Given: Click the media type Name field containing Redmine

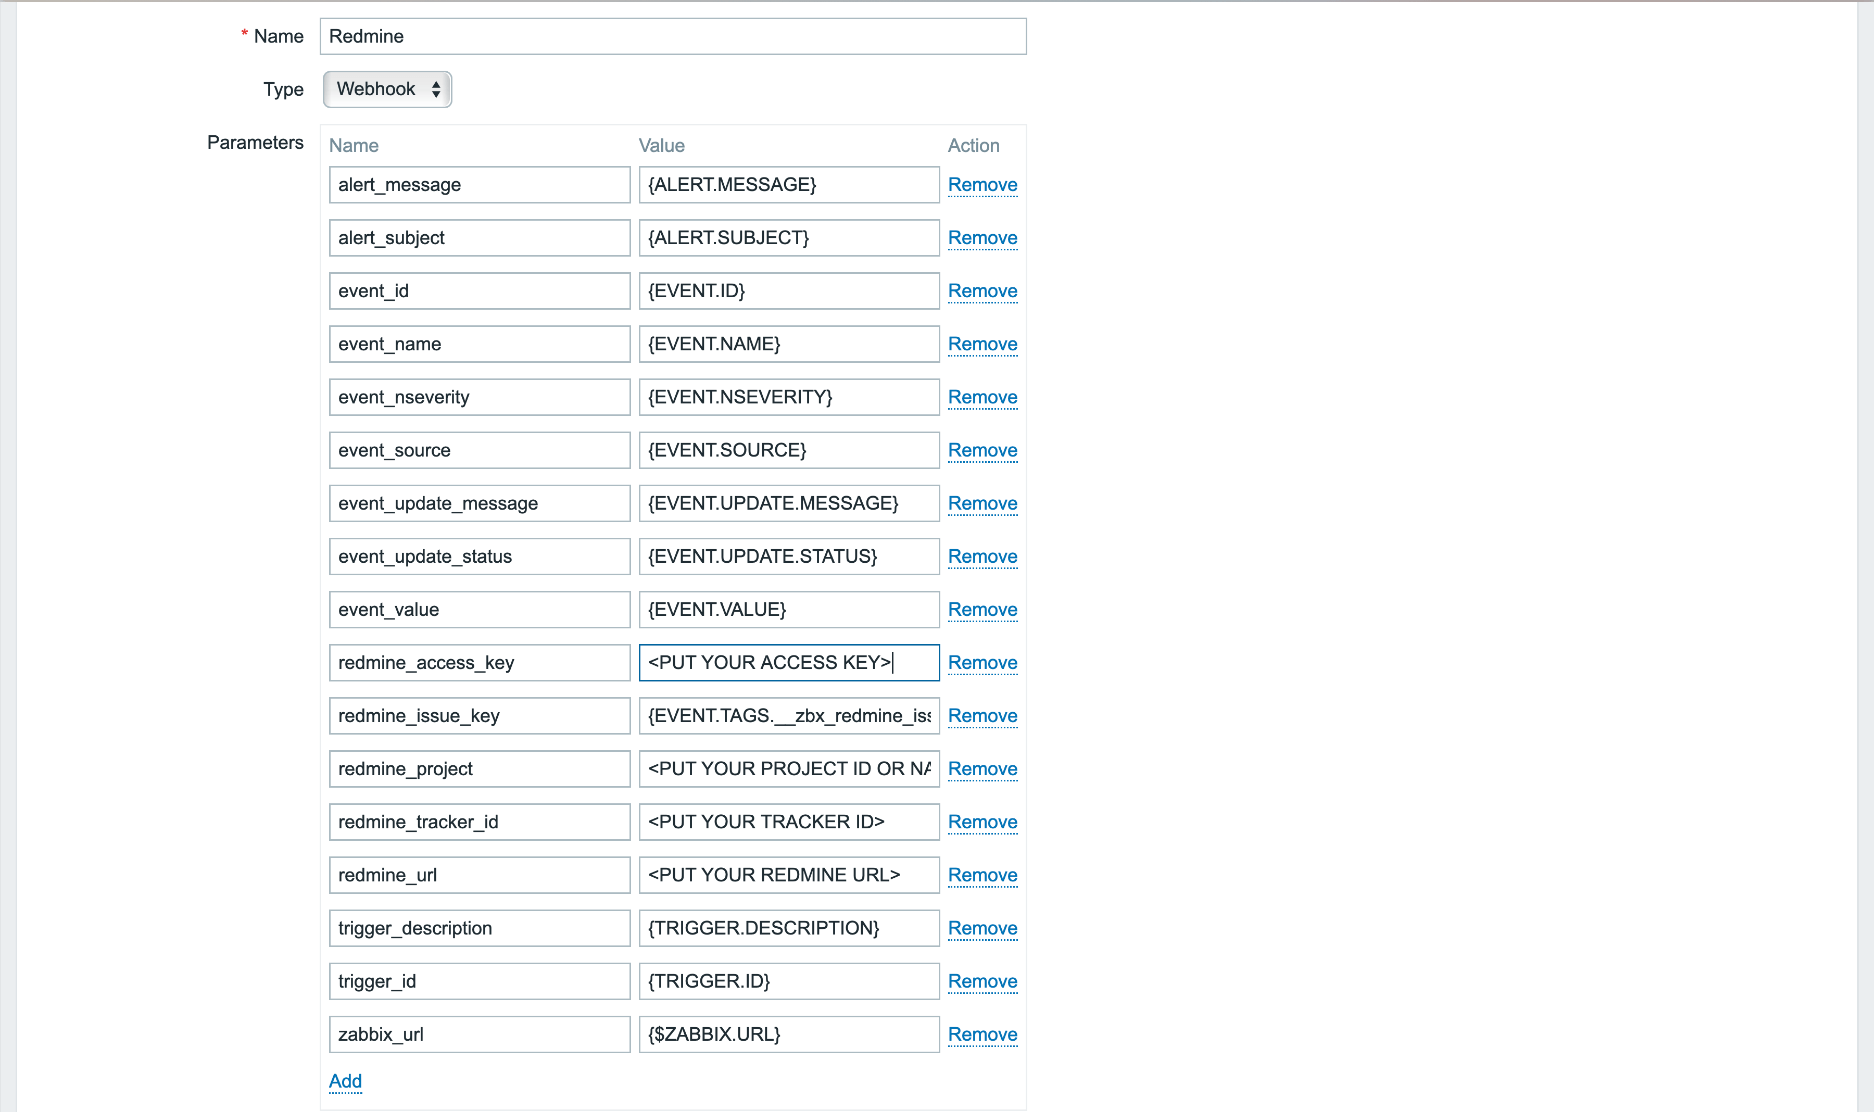Looking at the screenshot, I should tap(672, 36).
